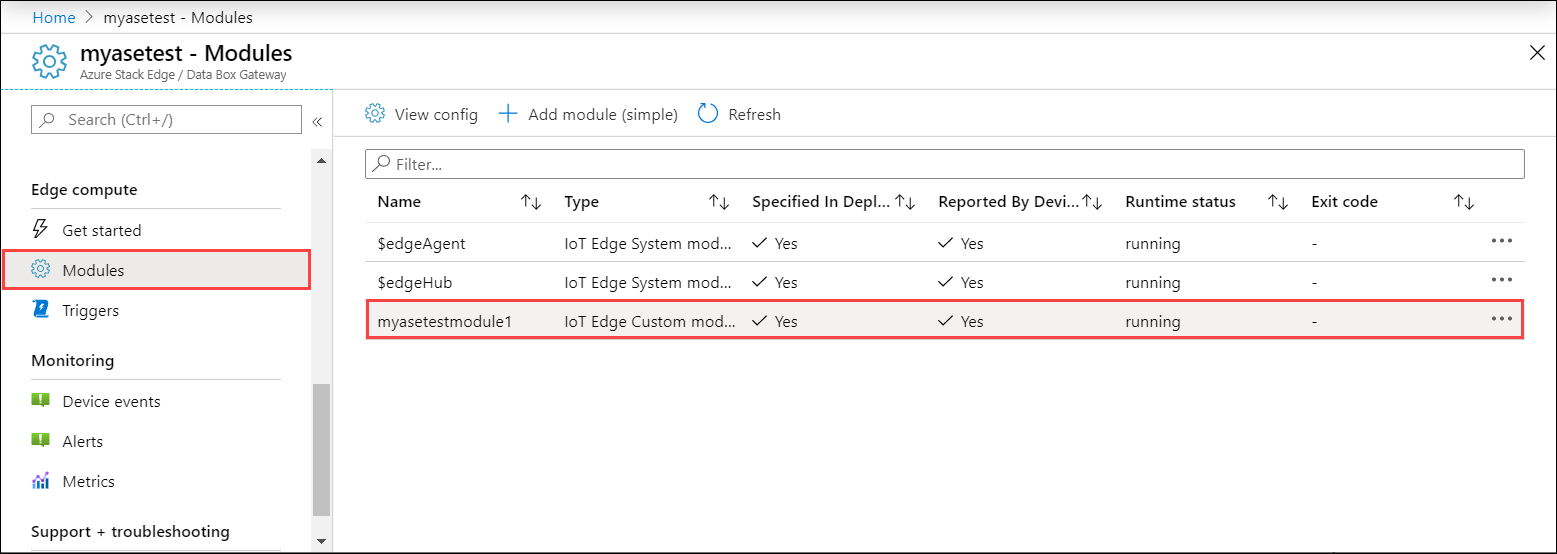Click the Edge compute section heading
Viewport: 1557px width, 554px height.
click(84, 190)
